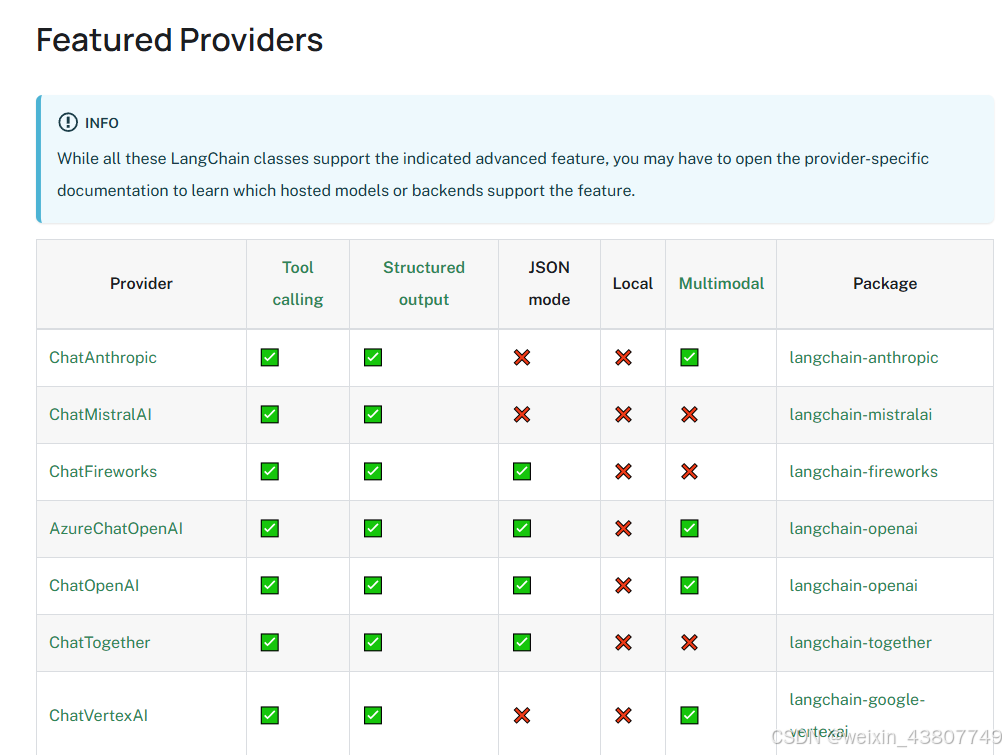Open the ChatTogether provider link
The width and height of the screenshot is (1006, 755).
tap(99, 643)
